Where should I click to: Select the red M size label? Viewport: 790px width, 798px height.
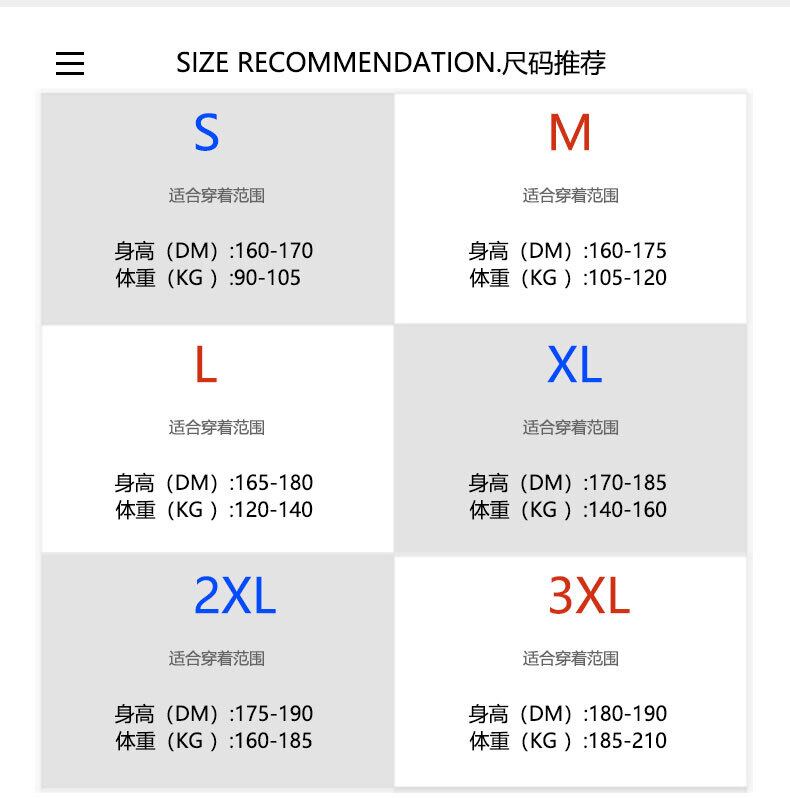tap(570, 133)
